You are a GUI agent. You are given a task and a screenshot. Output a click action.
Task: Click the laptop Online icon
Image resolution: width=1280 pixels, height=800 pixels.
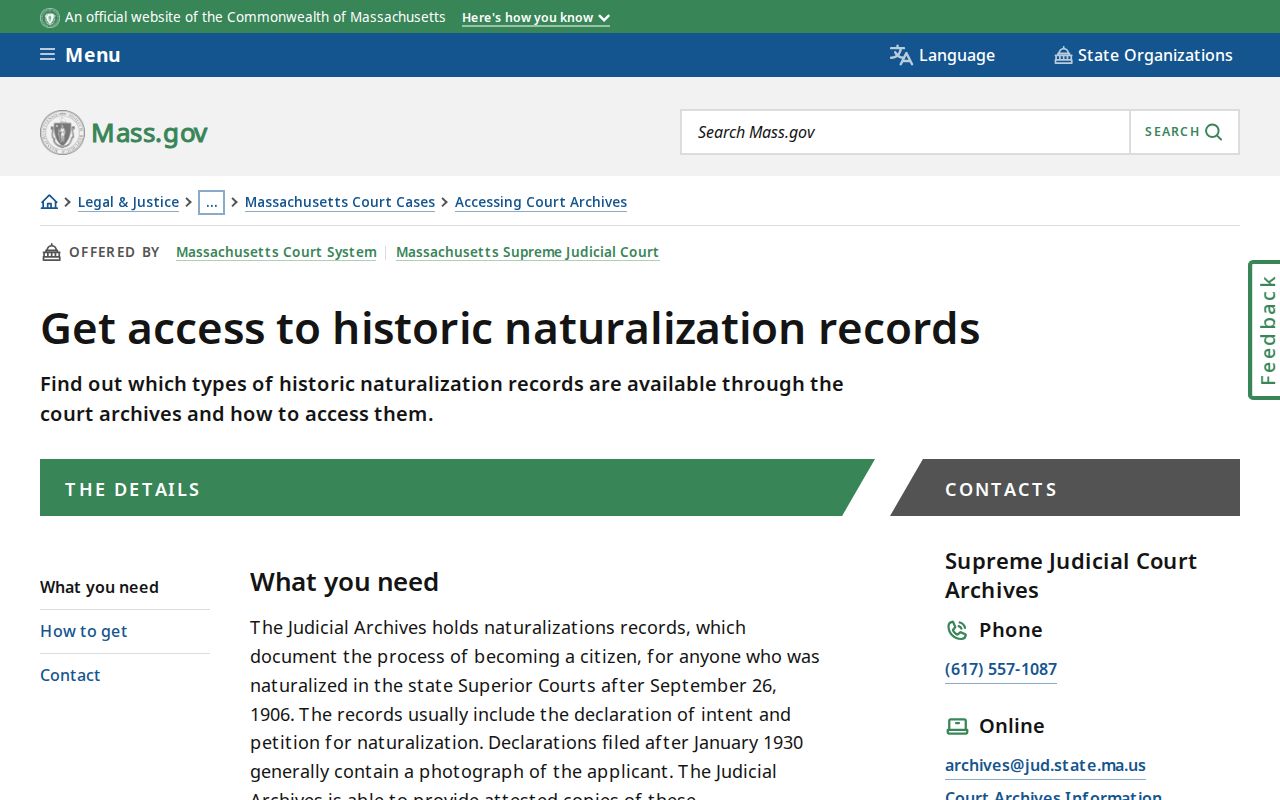point(957,726)
